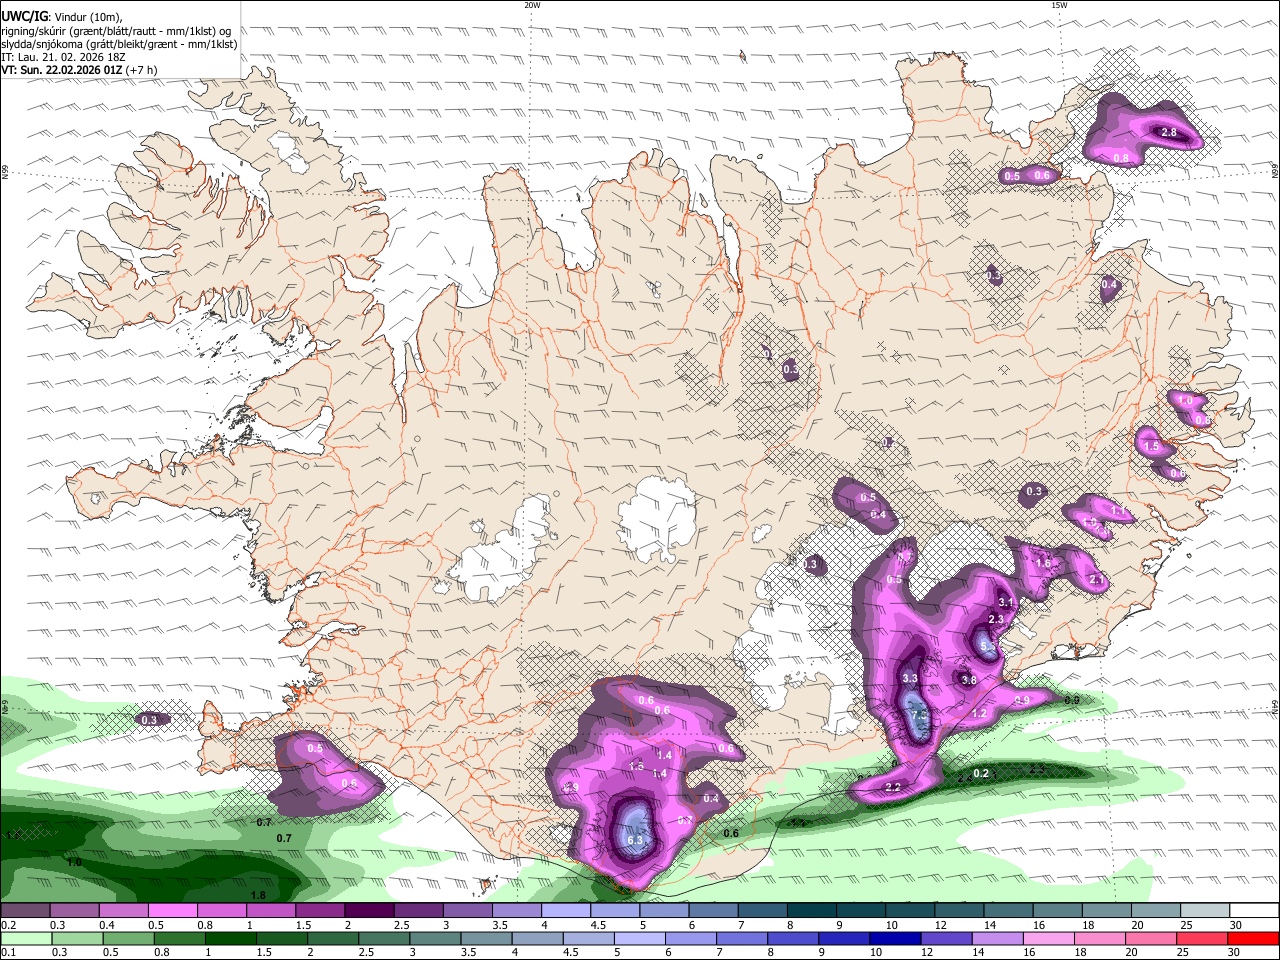Pick the deep blue 10 swatch in lower legend
Image resolution: width=1280 pixels, height=960 pixels.
click(x=894, y=938)
